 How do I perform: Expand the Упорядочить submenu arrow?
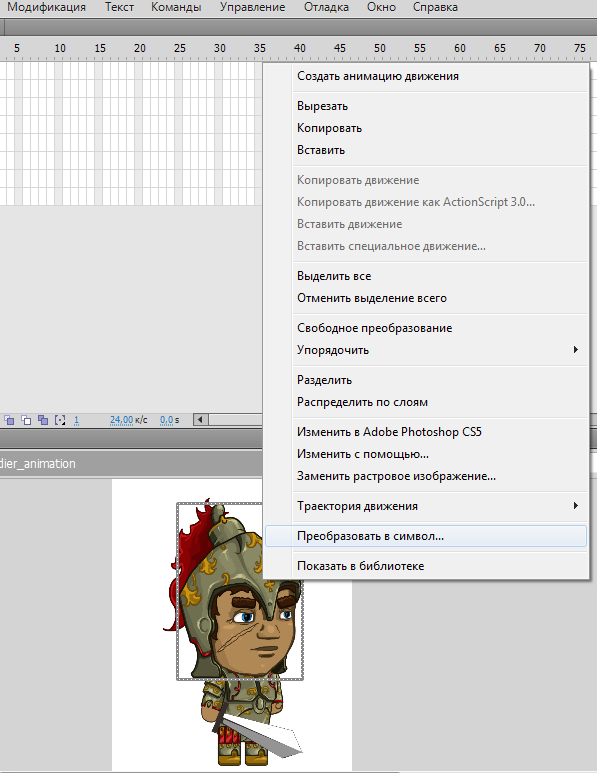click(x=575, y=350)
